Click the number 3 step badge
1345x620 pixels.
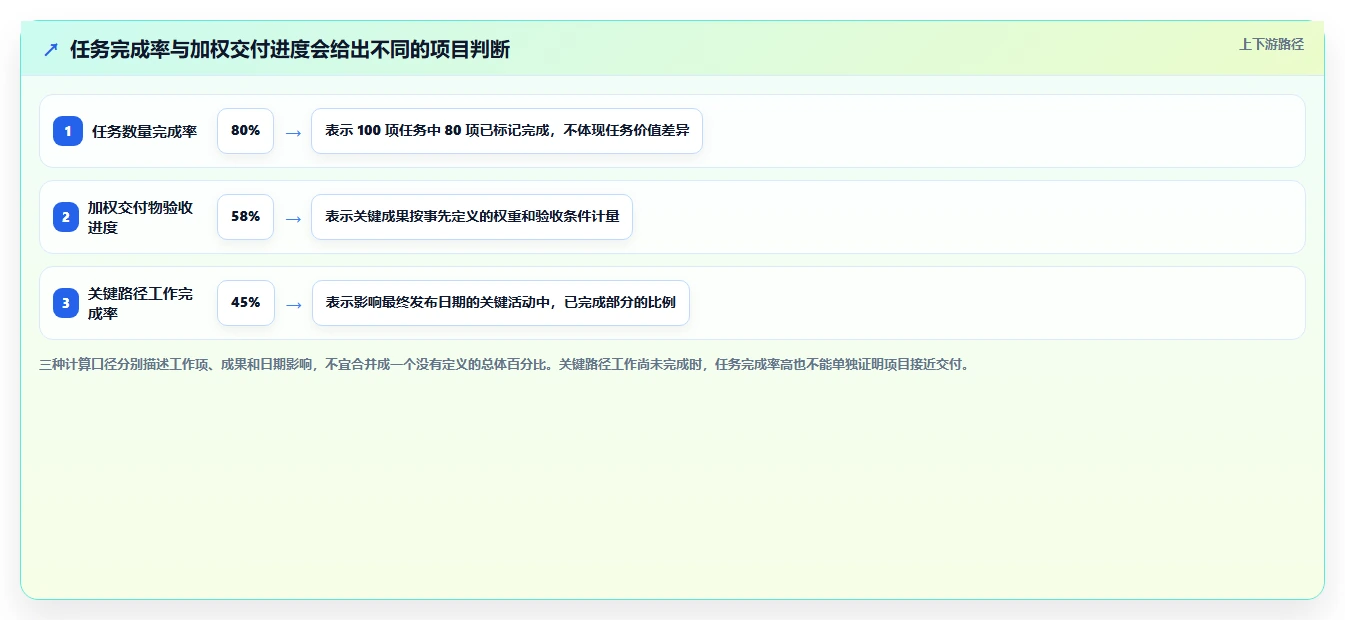point(68,303)
